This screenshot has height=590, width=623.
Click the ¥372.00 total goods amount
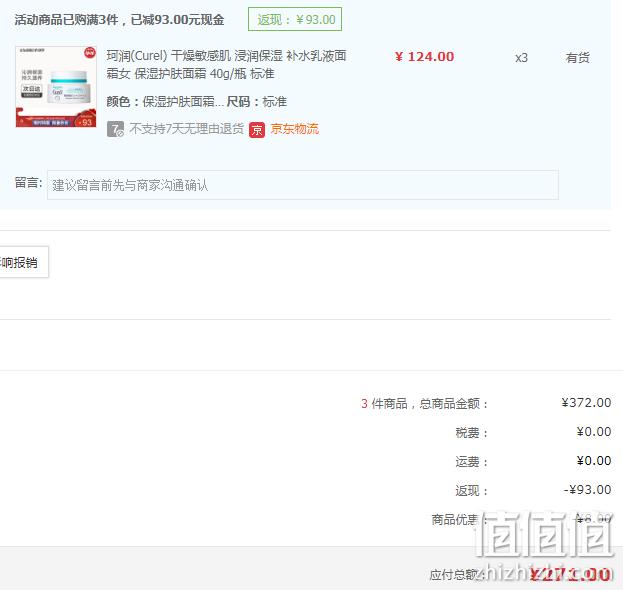(586, 403)
